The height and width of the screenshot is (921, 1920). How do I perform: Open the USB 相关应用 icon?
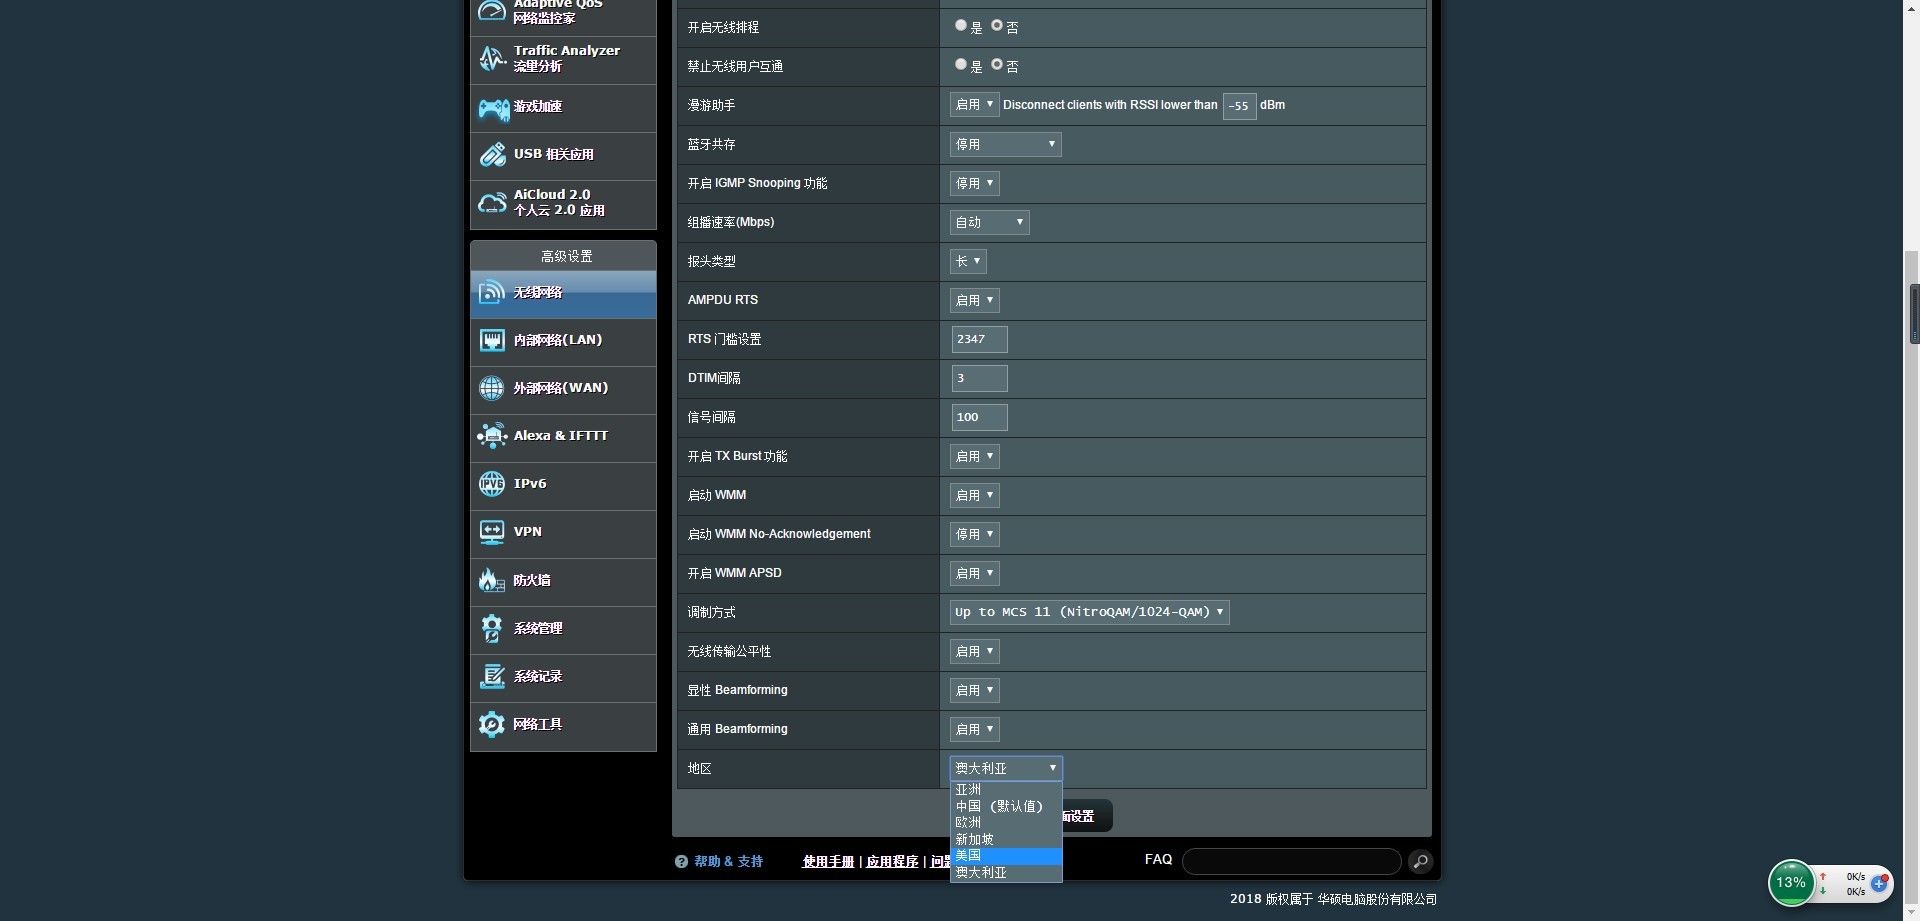coord(492,154)
